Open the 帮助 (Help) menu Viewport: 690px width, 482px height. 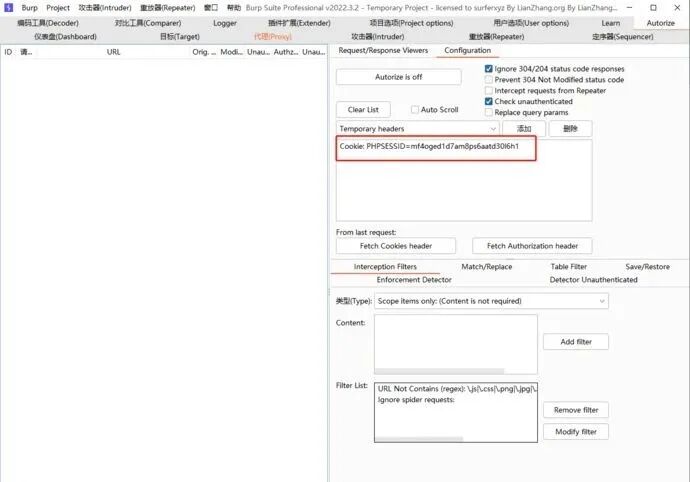(234, 8)
